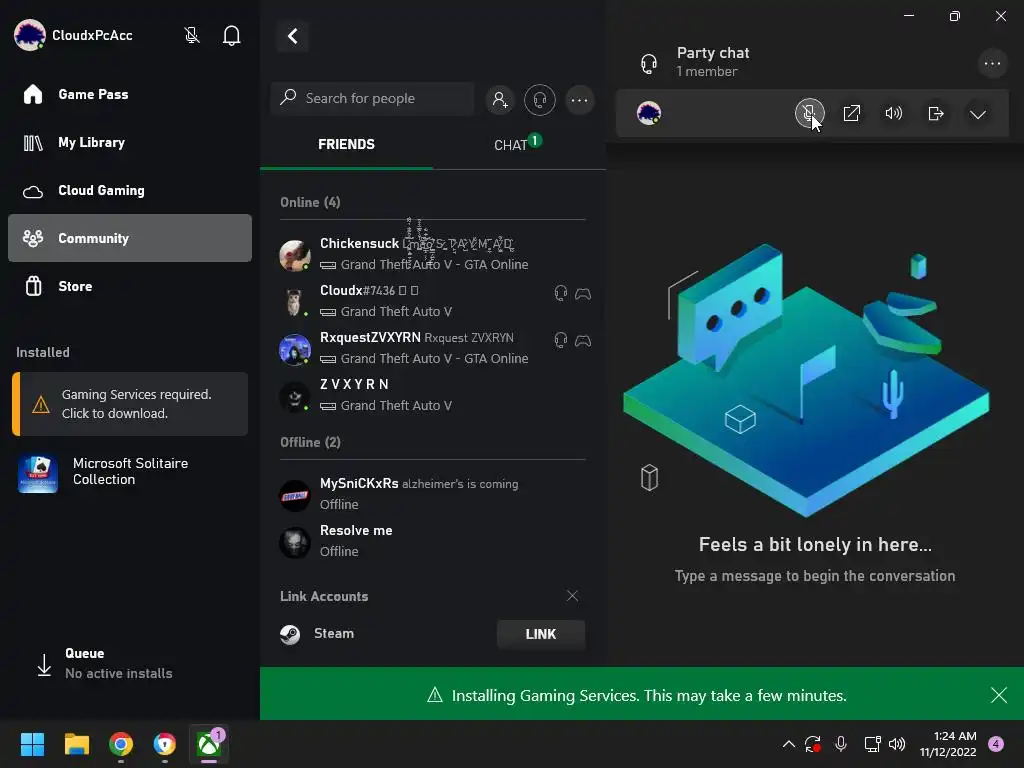
Task: Toggle the party chat microphone mute button
Action: (x=809, y=114)
